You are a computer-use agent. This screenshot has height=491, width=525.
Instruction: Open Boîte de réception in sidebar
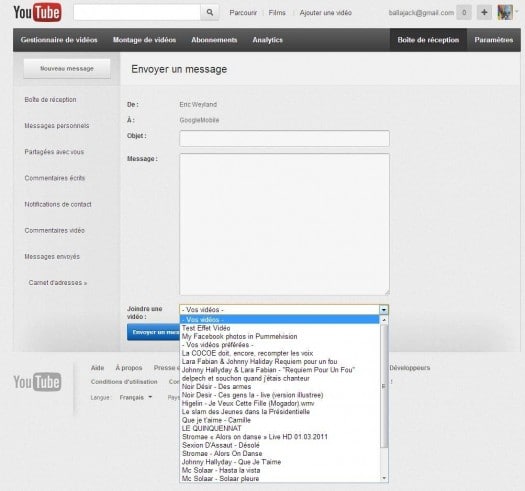[x=50, y=99]
